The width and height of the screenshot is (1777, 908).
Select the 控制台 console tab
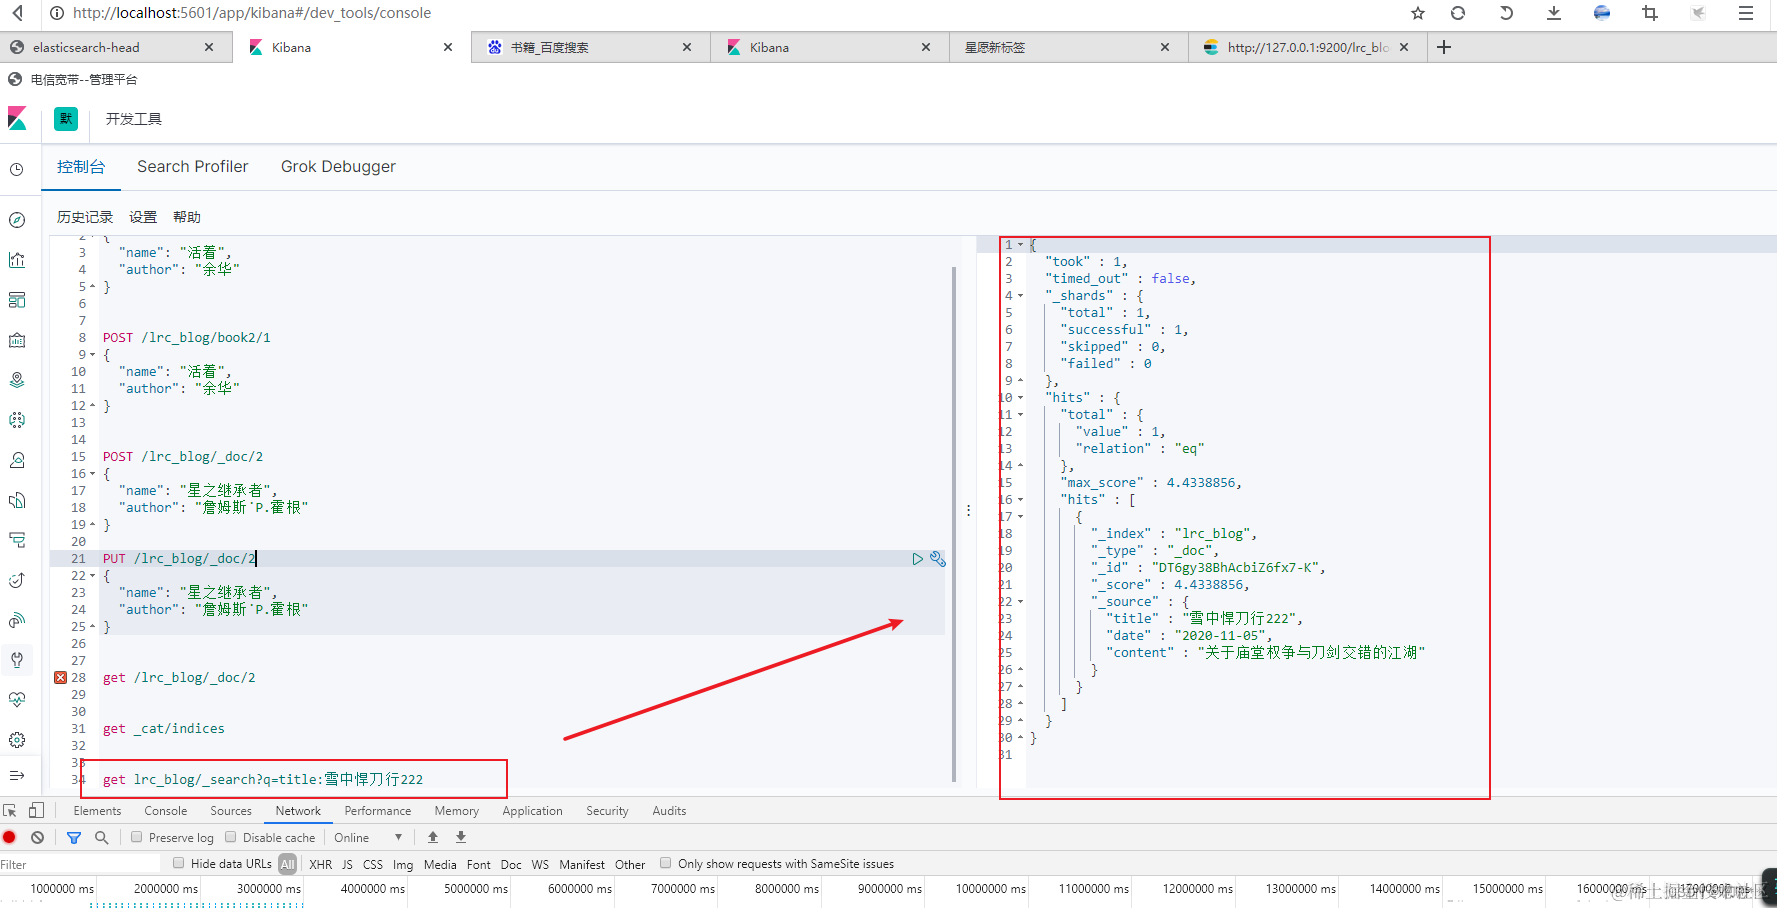(81, 167)
